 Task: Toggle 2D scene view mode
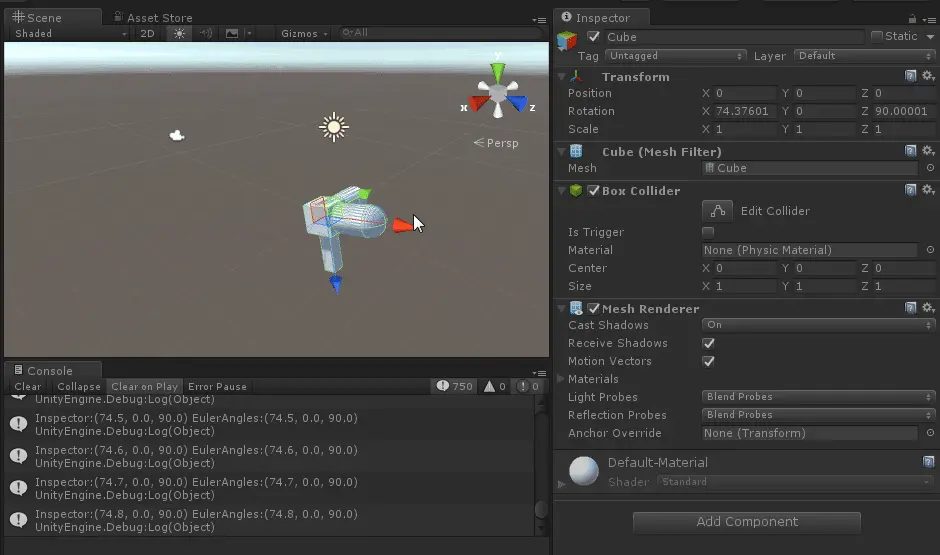tap(147, 34)
